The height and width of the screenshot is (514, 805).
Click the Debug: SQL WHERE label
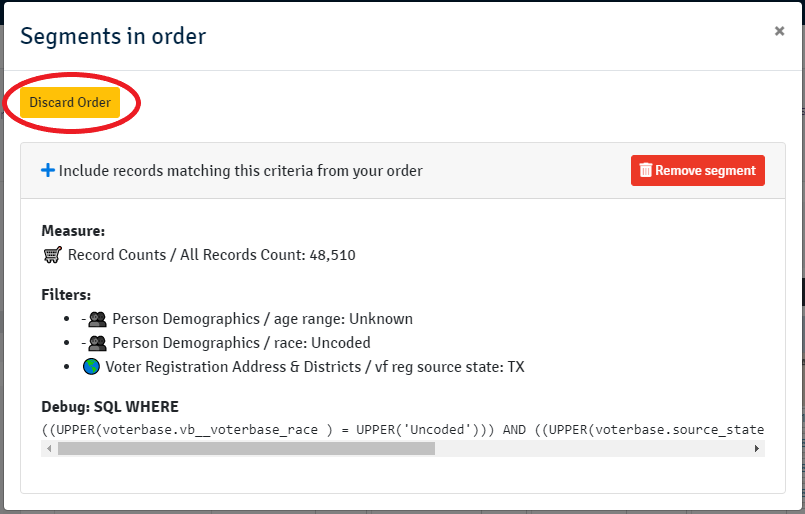coord(110,407)
